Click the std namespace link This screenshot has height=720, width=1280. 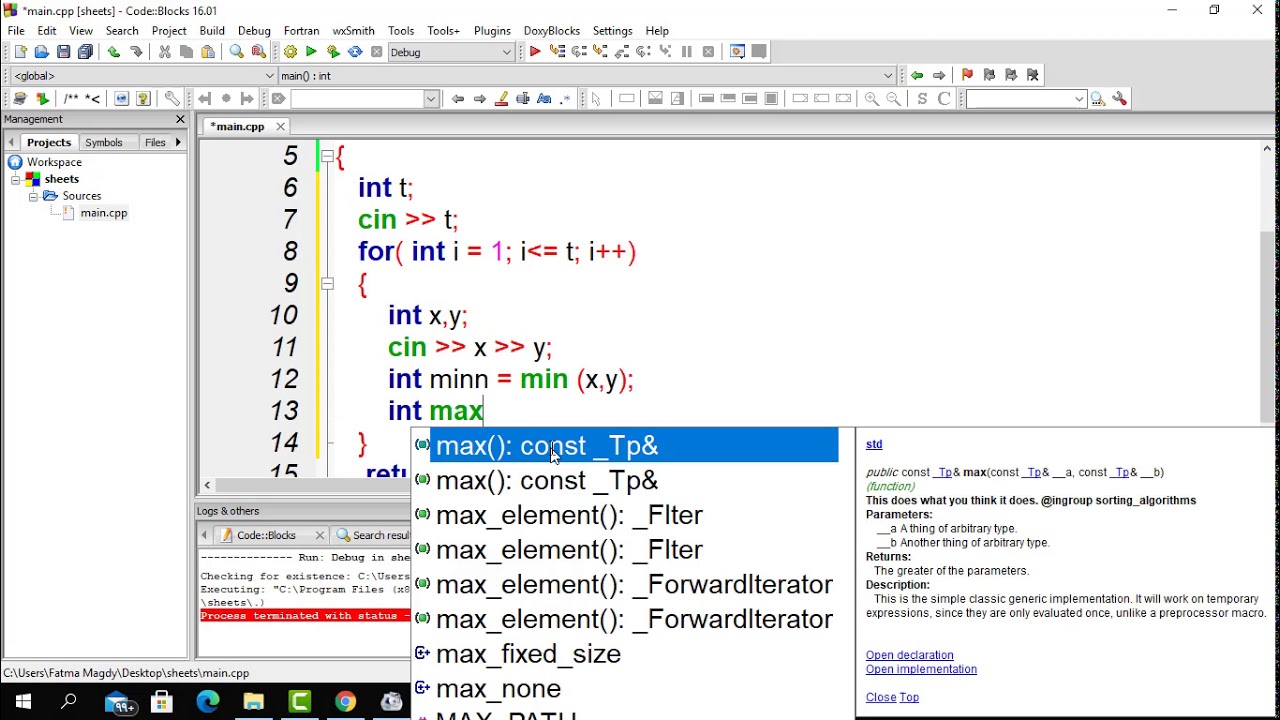pyautogui.click(x=874, y=444)
